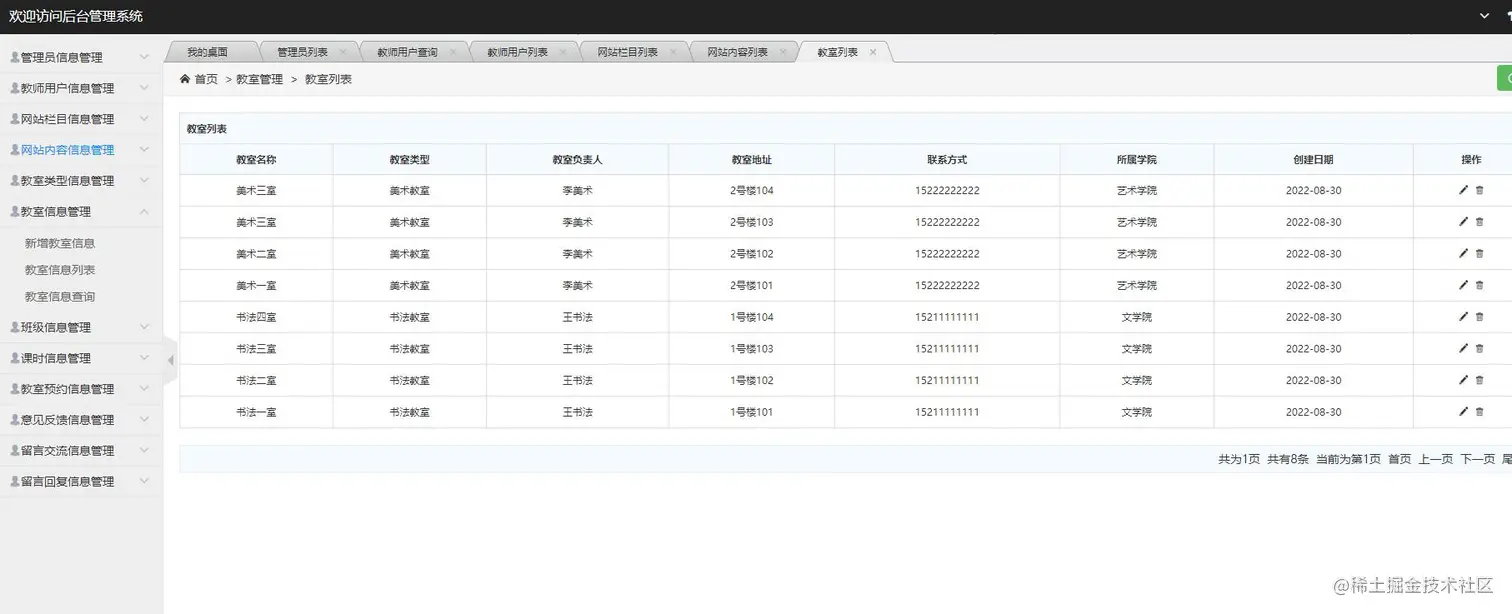Close the active 教室列表 tab
1512x614 pixels.
point(873,52)
